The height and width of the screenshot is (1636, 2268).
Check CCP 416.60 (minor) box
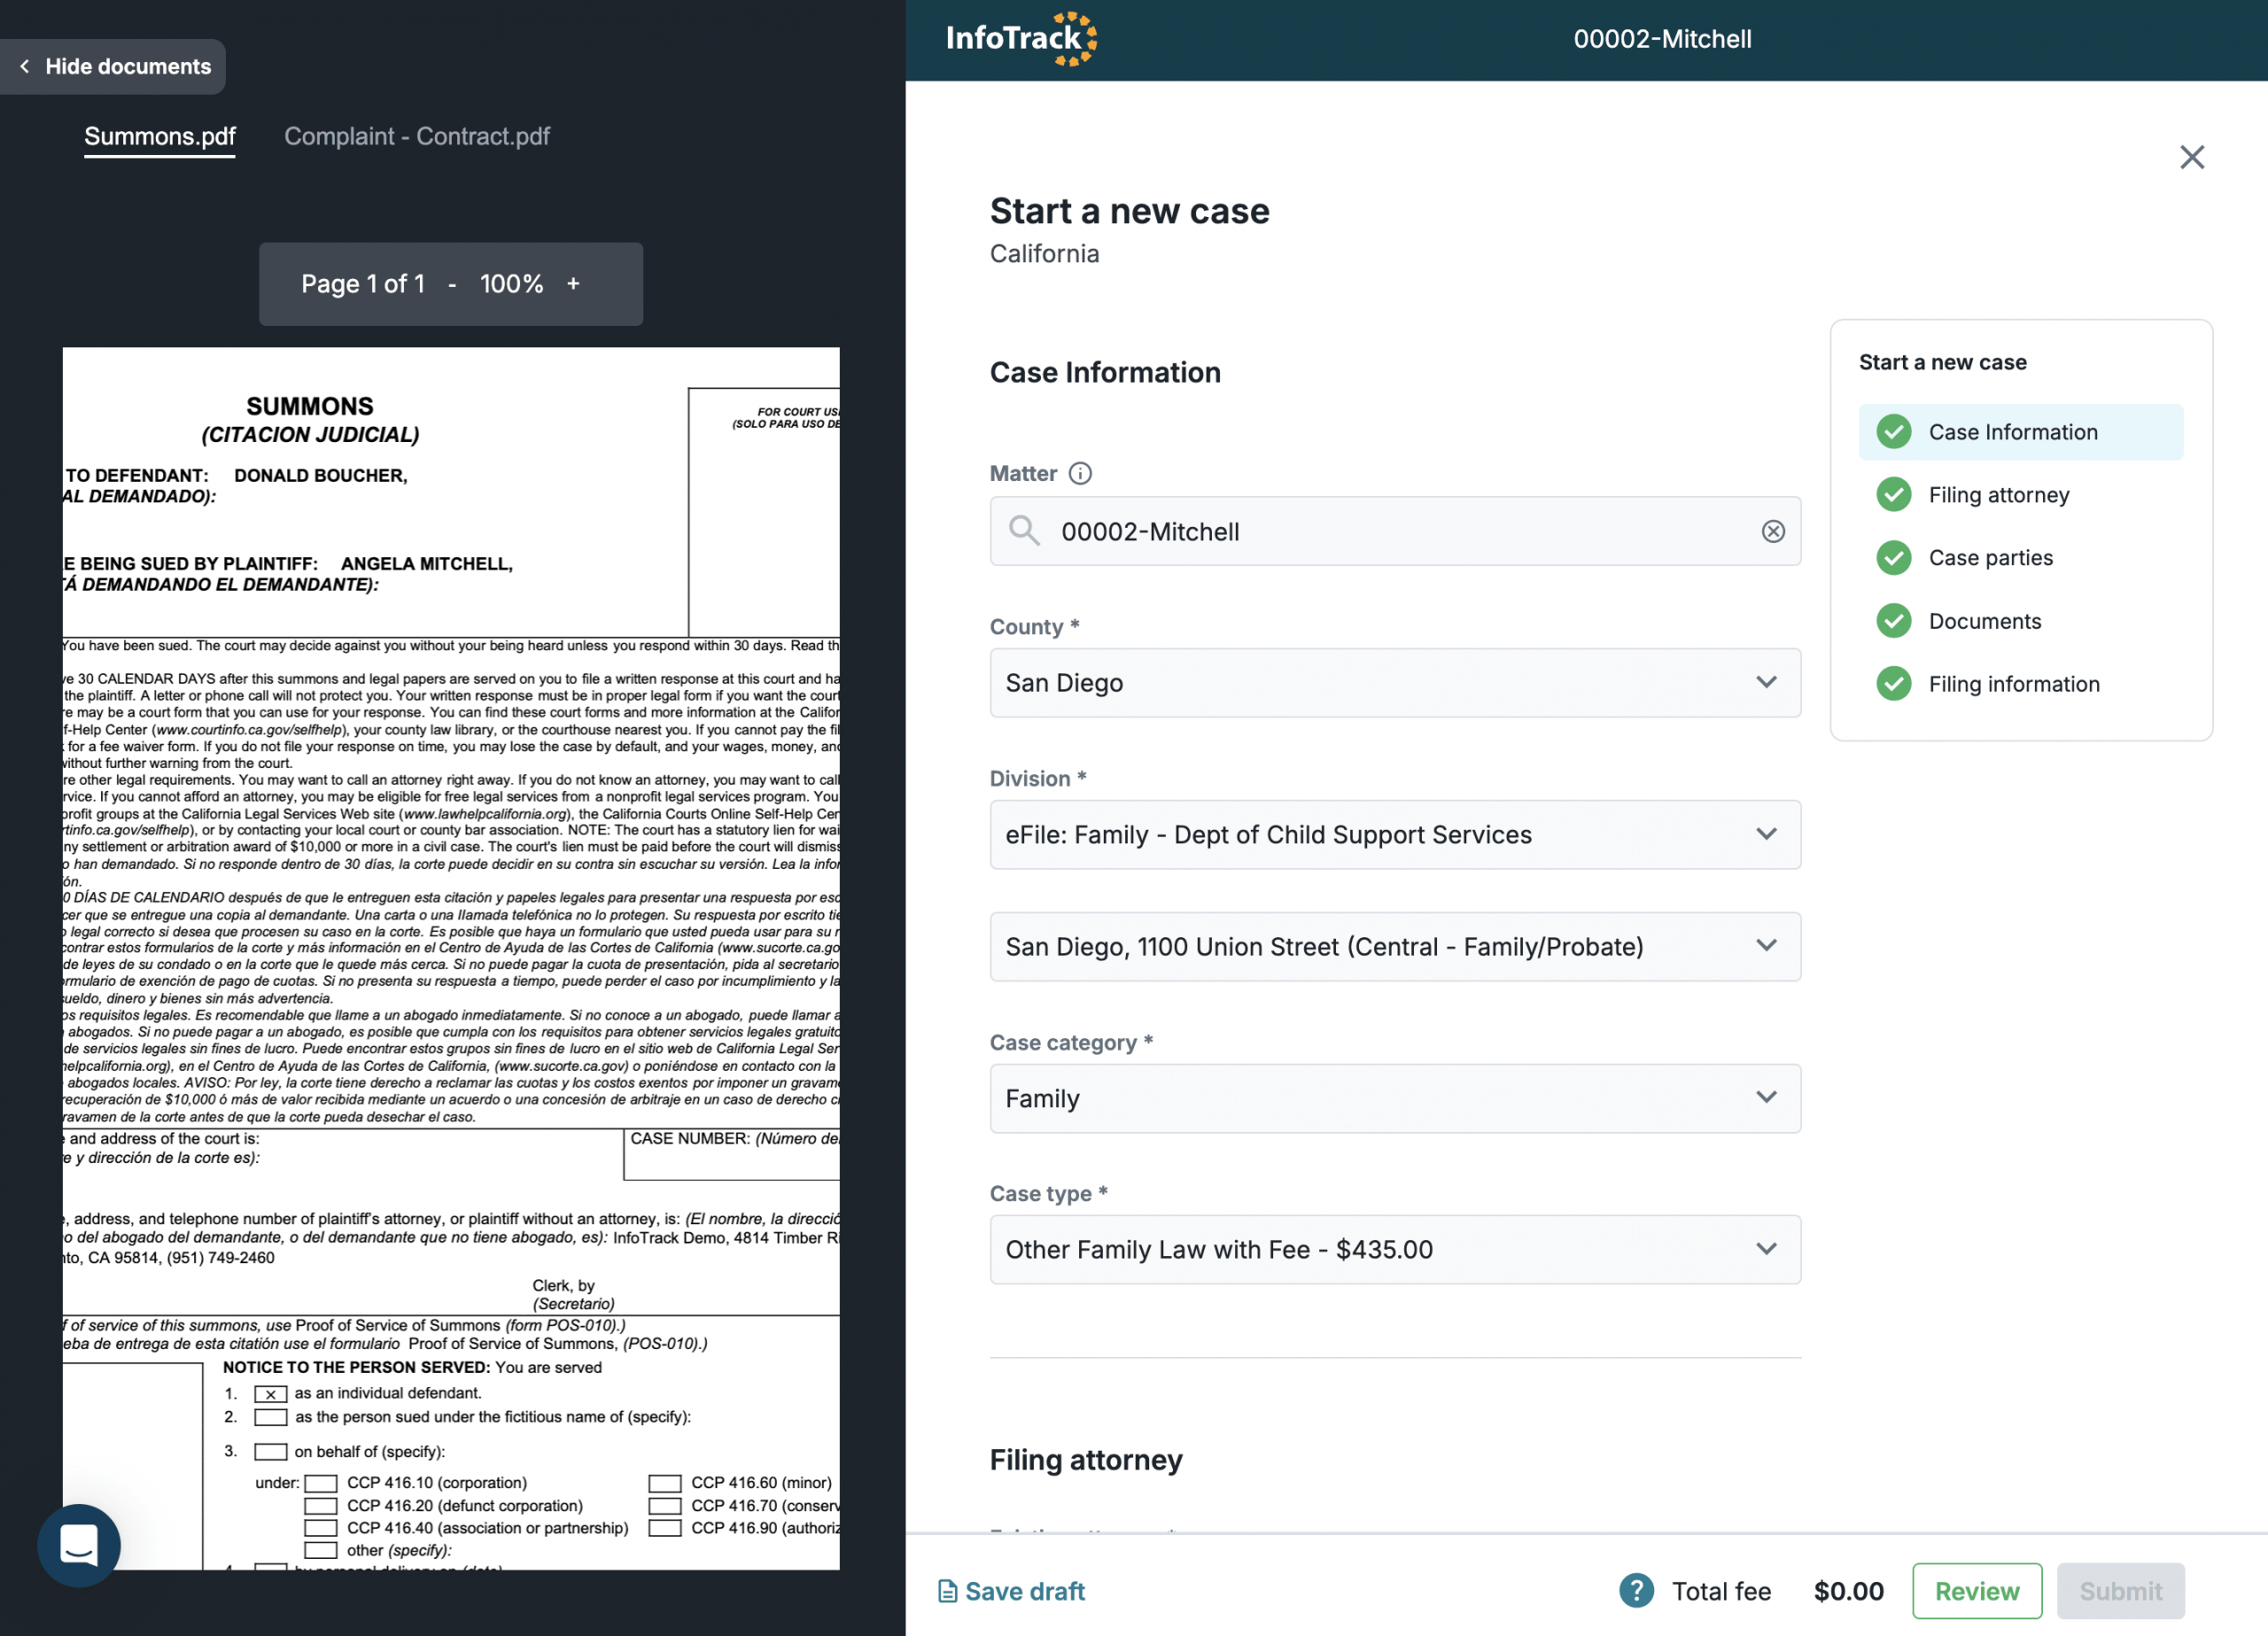[x=665, y=1483]
